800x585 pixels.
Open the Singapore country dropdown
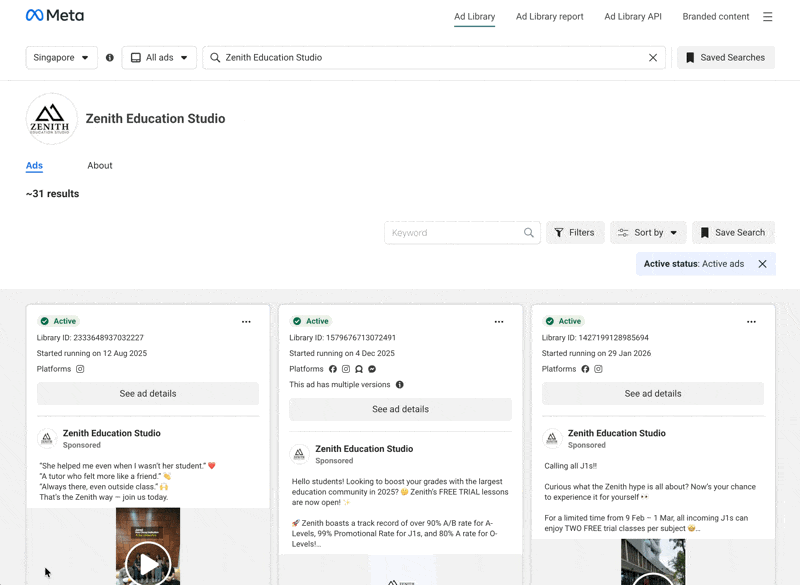[61, 58]
